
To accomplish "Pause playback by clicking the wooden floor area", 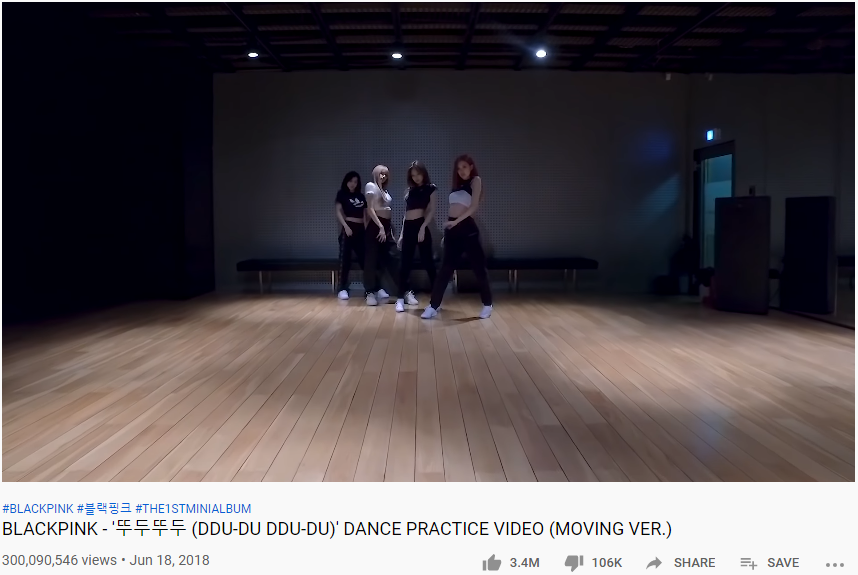I will (428, 394).
